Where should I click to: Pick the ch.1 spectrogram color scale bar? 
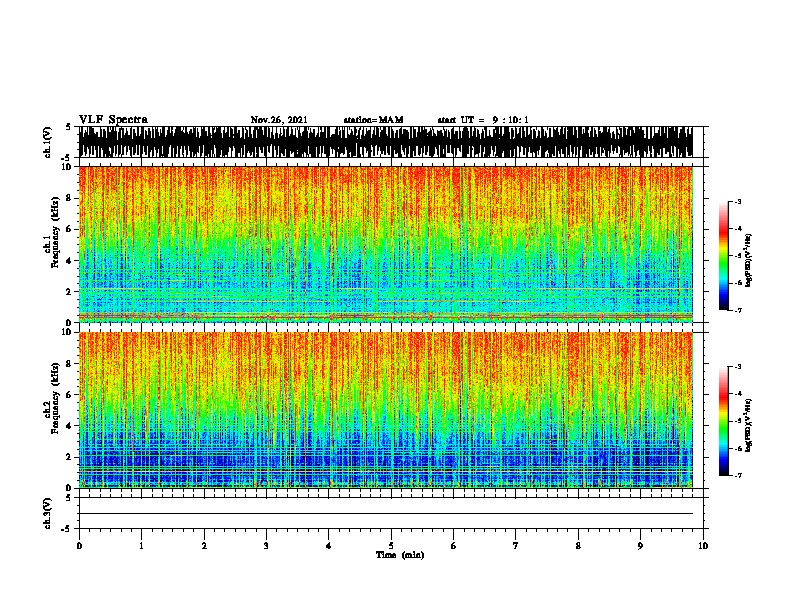(x=723, y=256)
